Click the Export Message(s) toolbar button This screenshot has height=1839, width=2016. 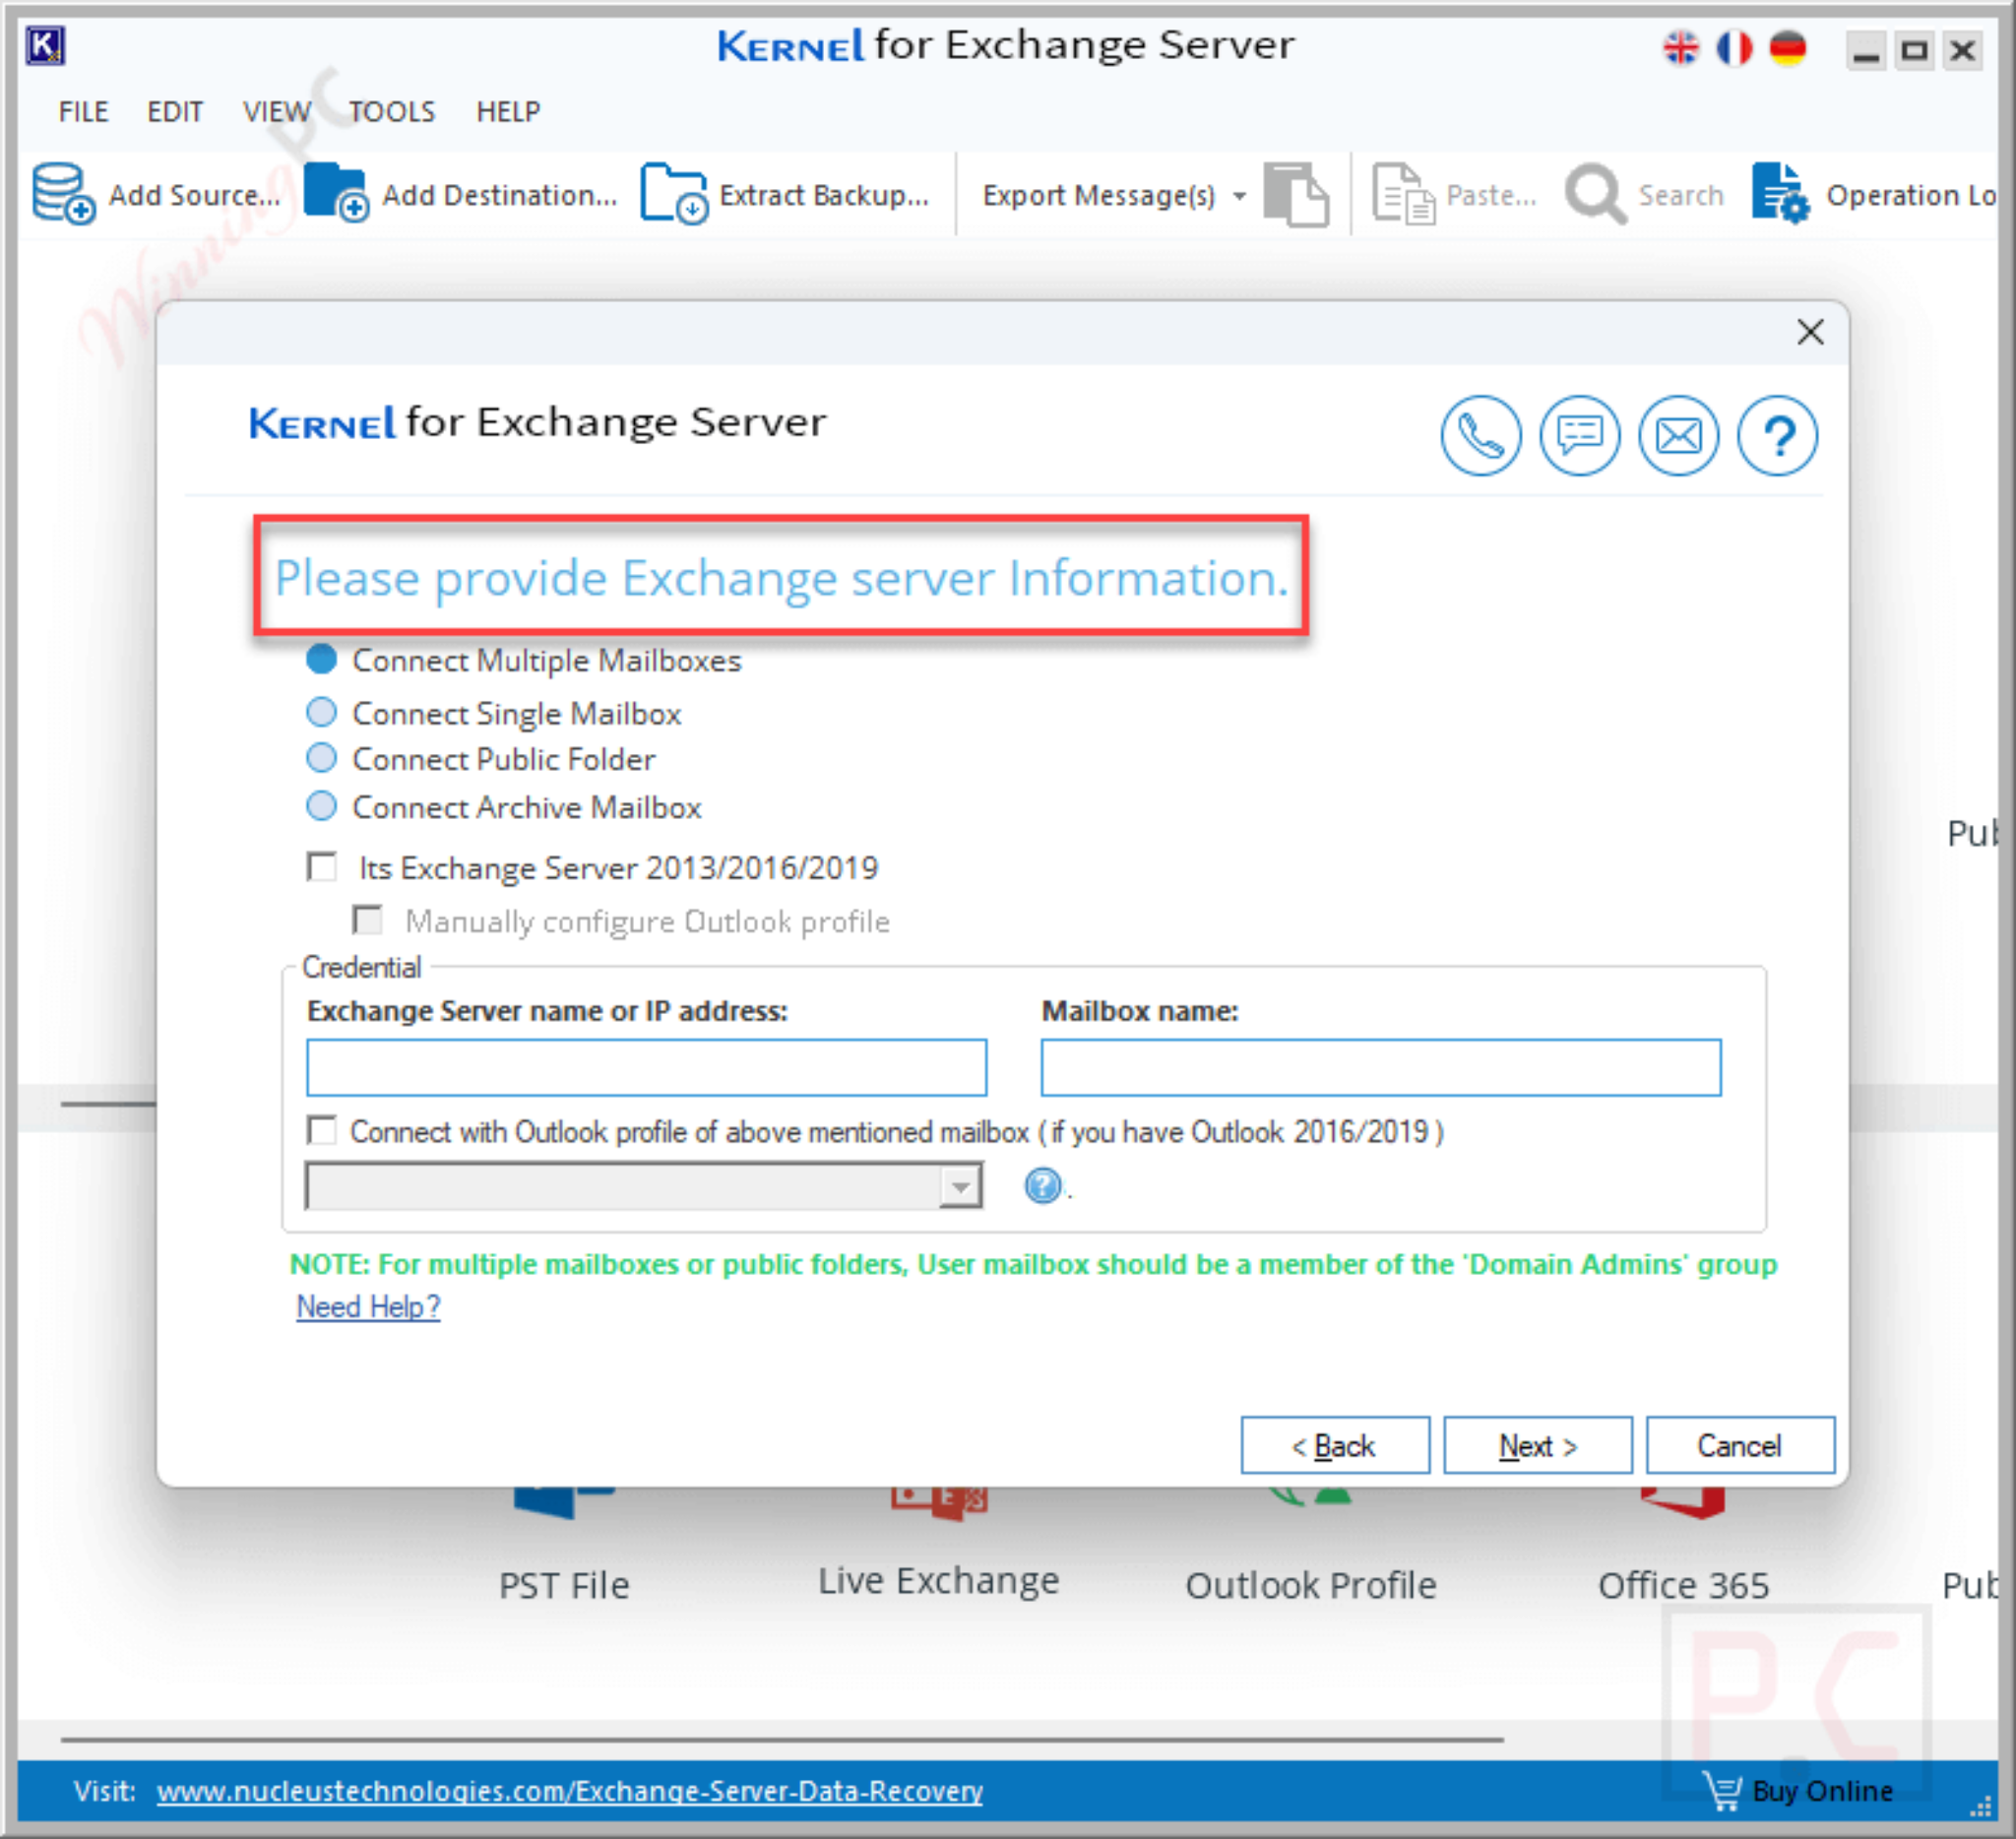tap(1098, 195)
